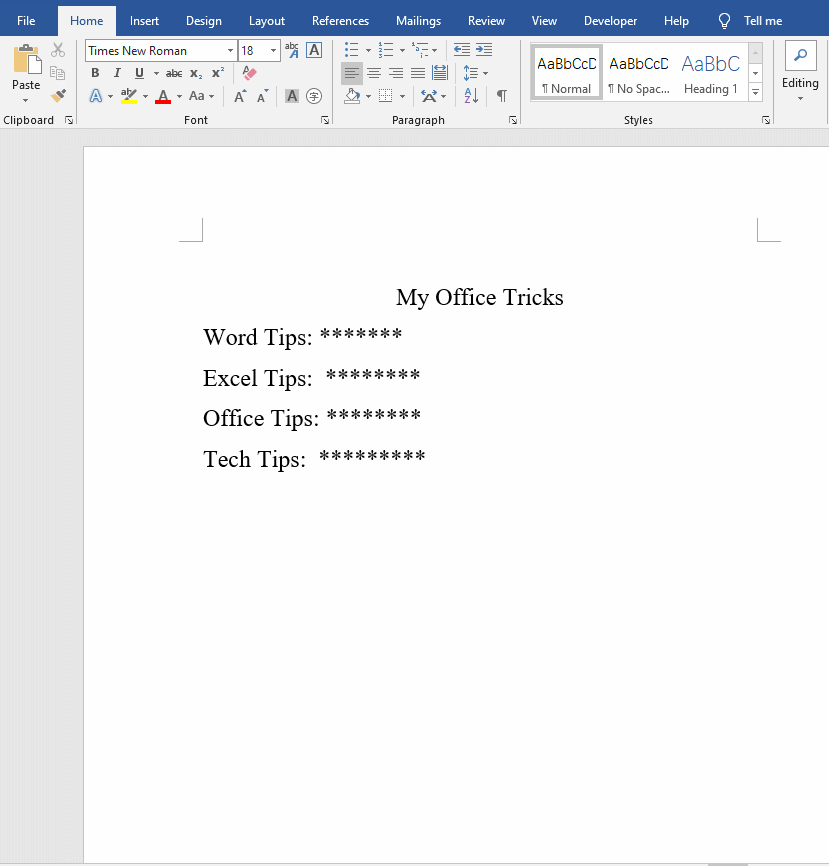829x866 pixels.
Task: Click the Distributed alignment icon
Action: [x=440, y=73]
